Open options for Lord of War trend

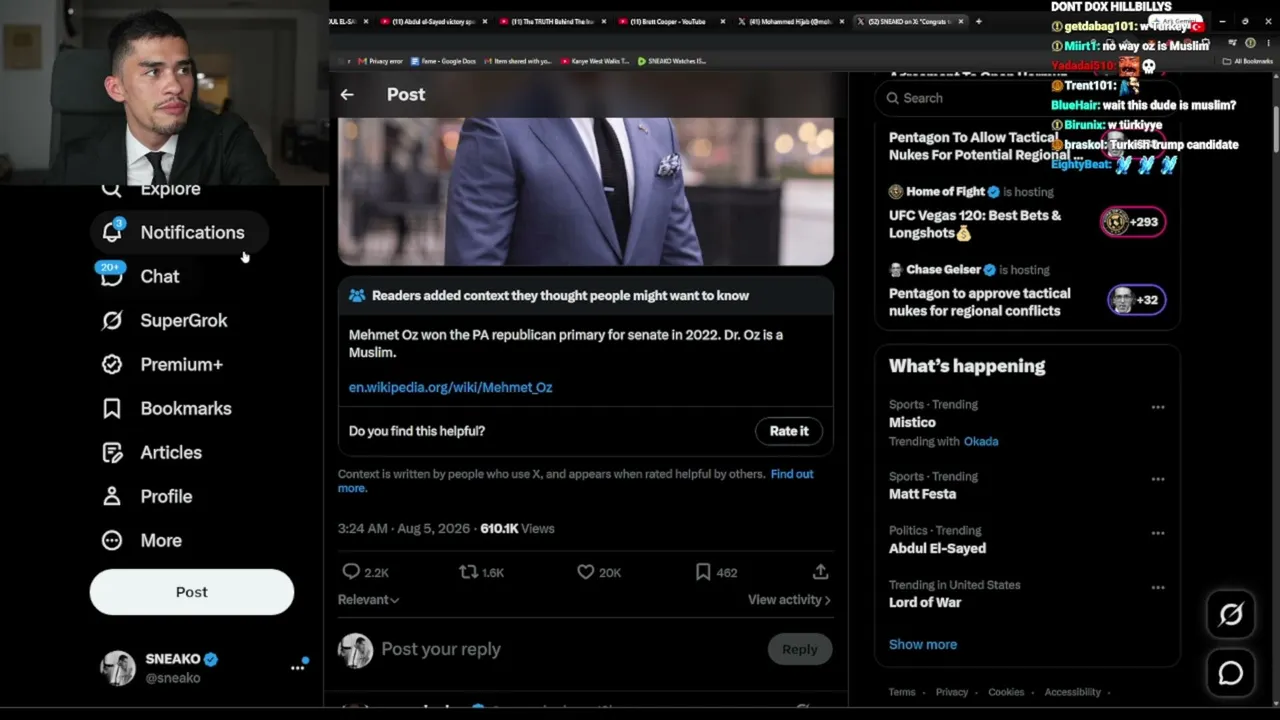point(1158,587)
